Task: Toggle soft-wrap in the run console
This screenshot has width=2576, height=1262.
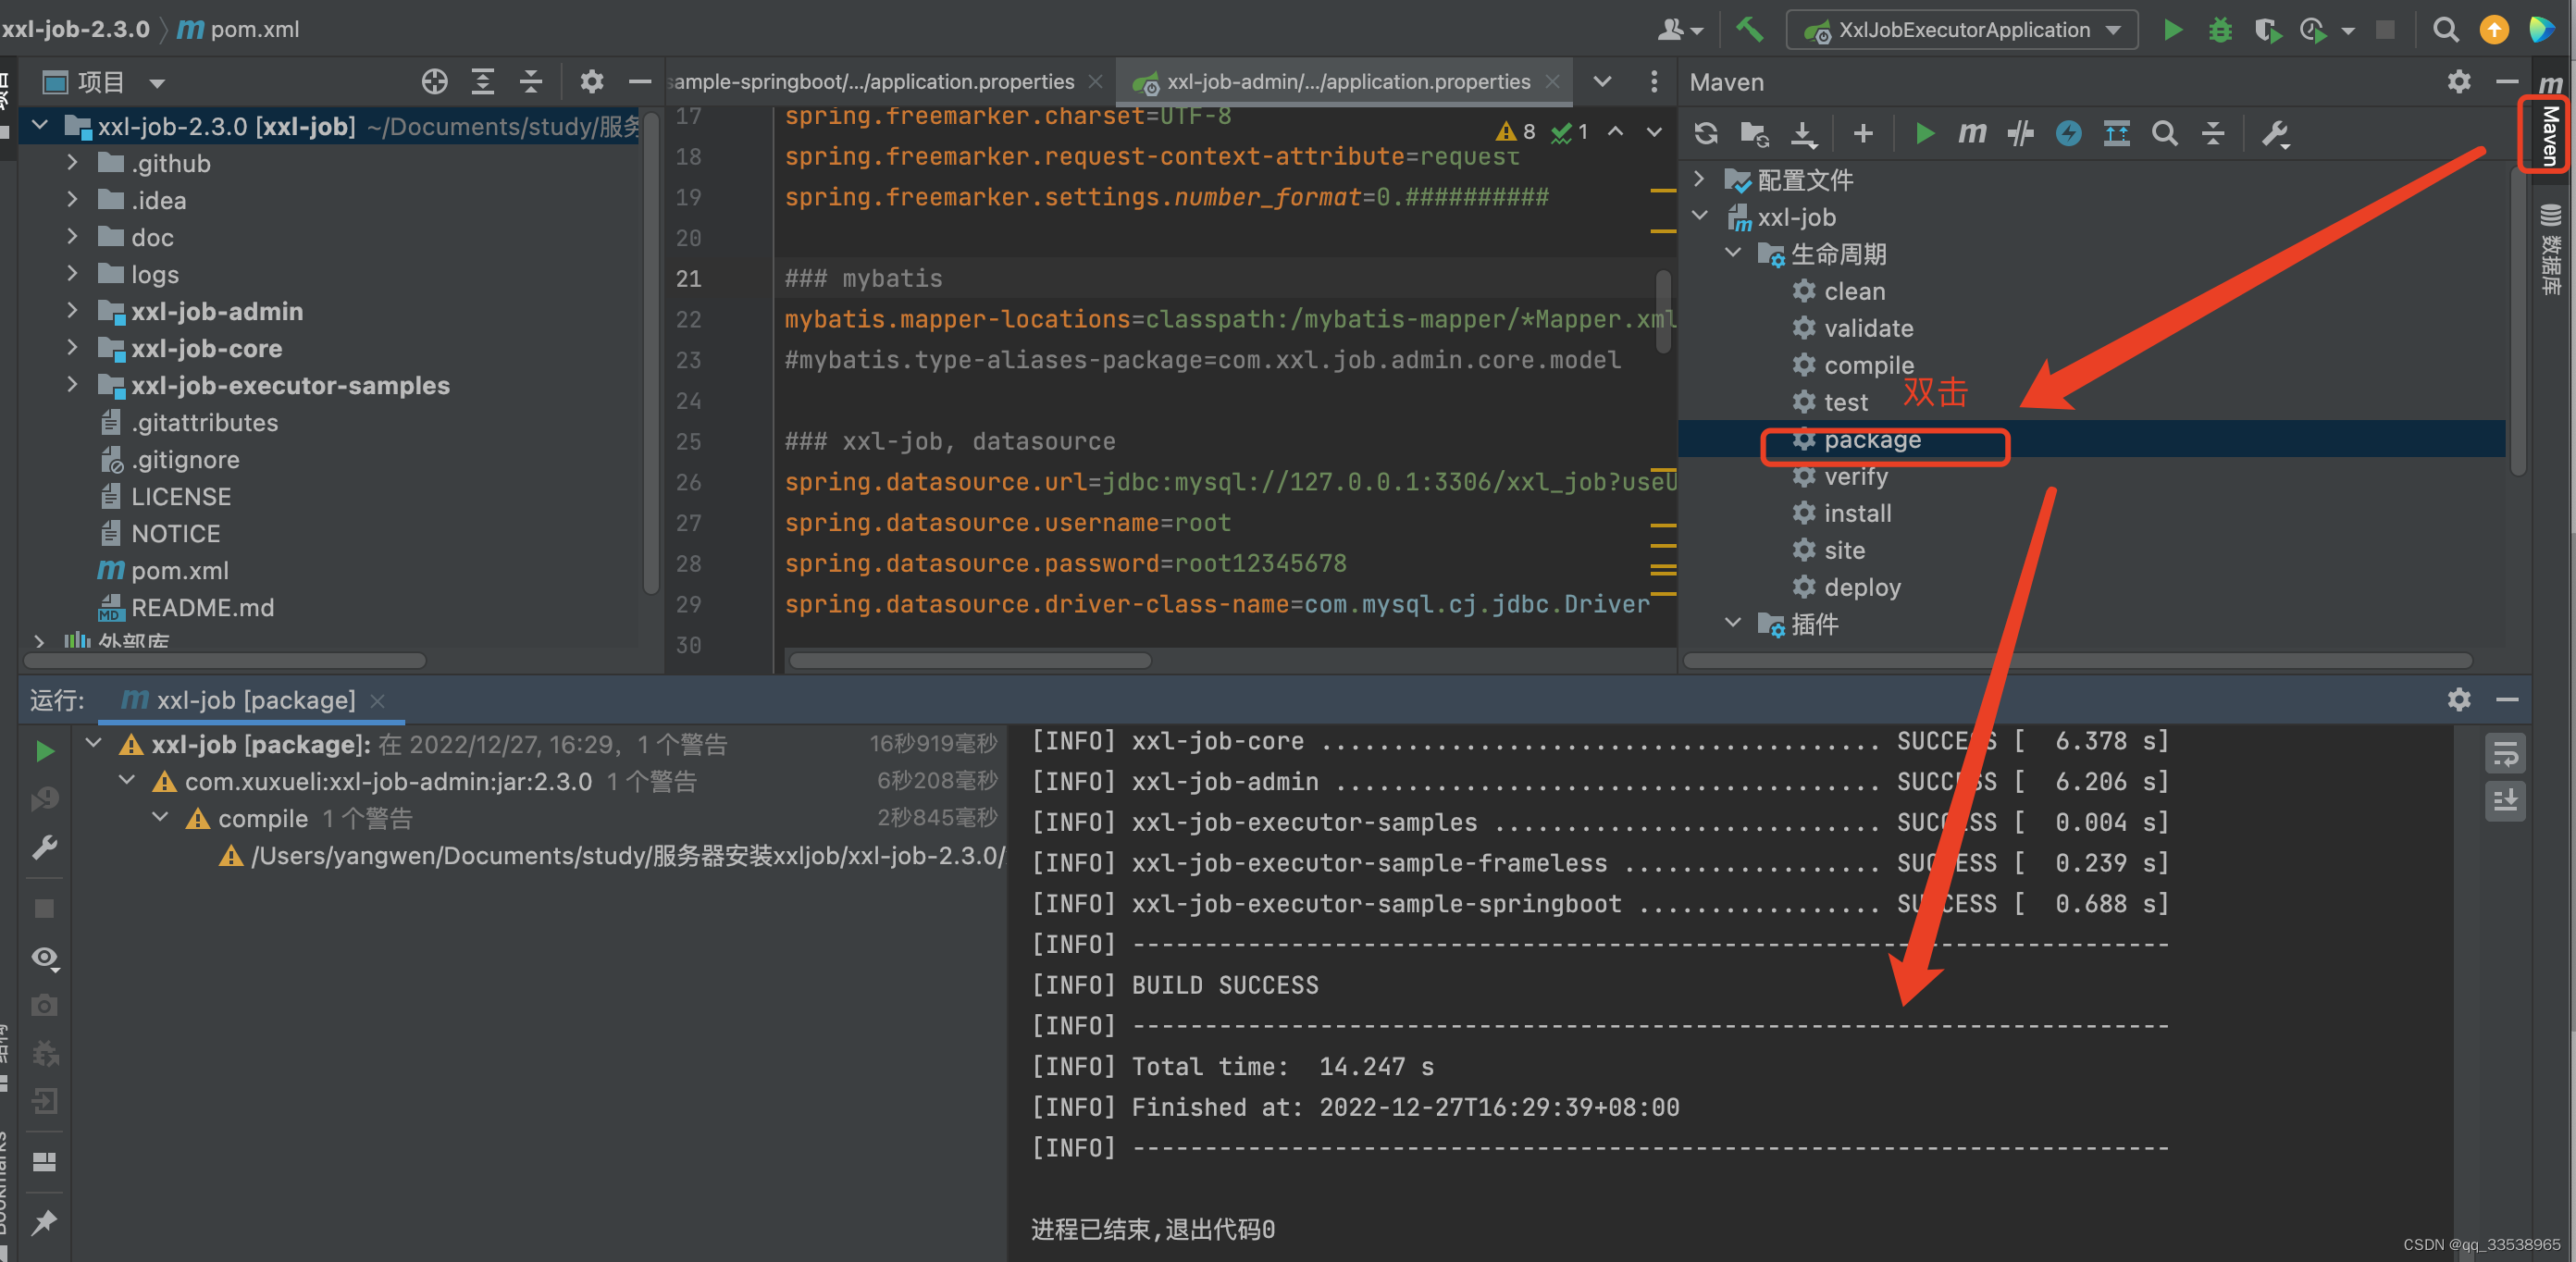Action: pos(2507,753)
